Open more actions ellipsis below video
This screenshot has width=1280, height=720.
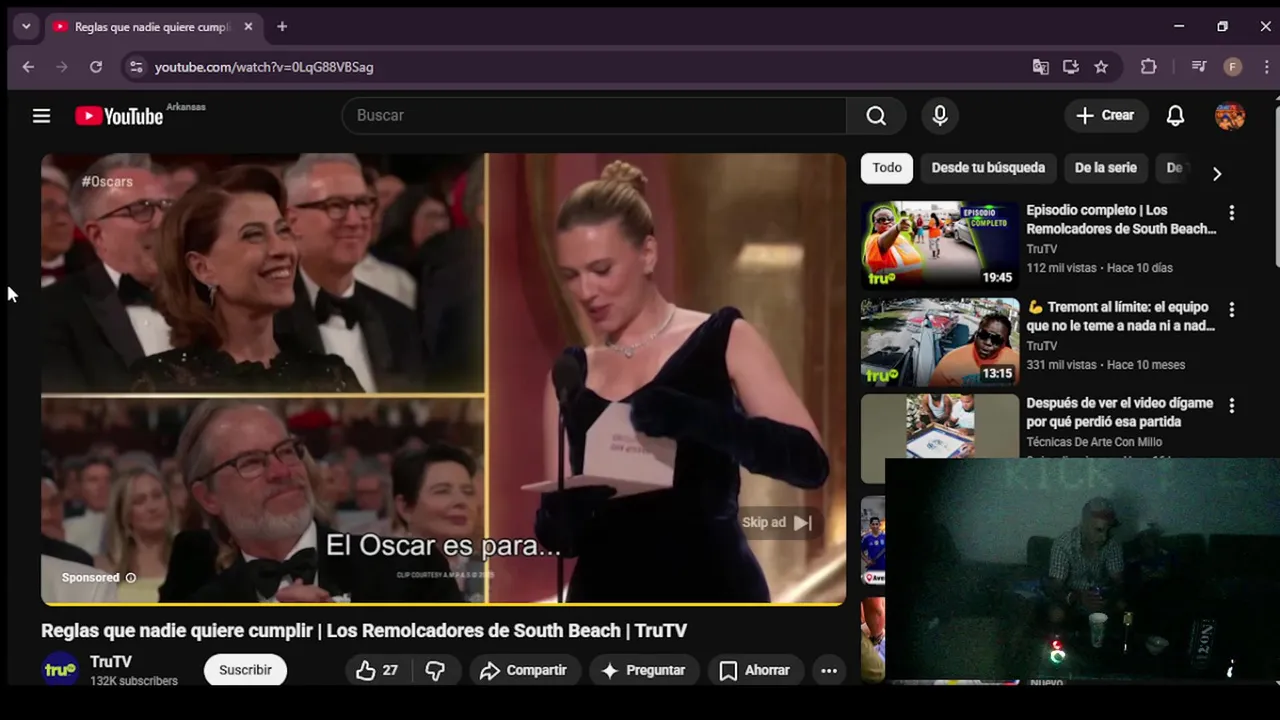click(829, 670)
